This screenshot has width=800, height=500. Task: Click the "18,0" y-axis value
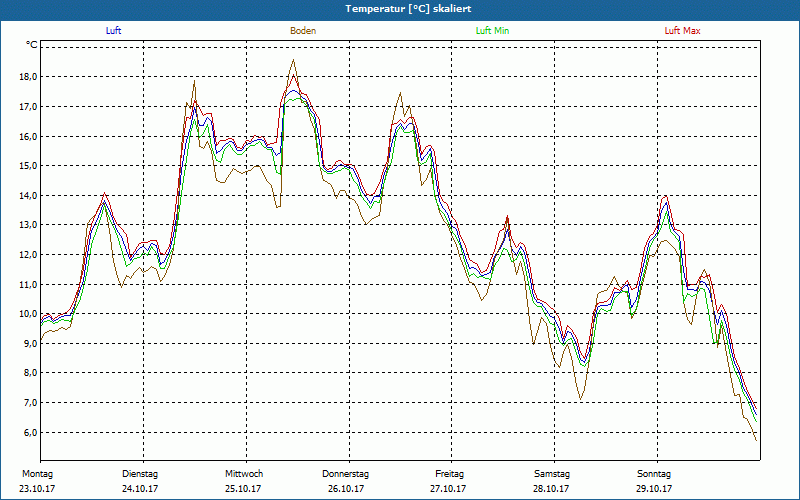[29, 77]
